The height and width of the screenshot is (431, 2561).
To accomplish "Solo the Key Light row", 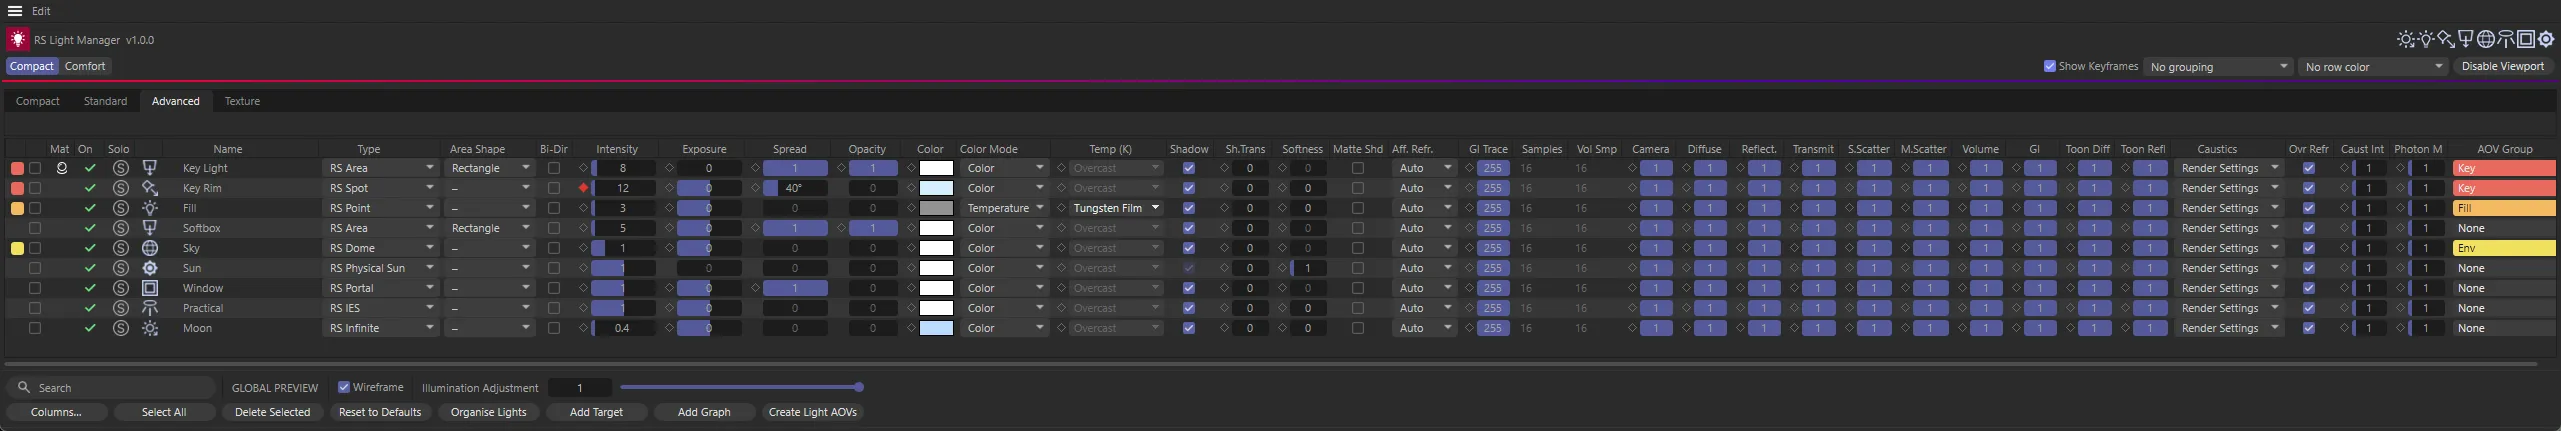I will click(x=121, y=168).
